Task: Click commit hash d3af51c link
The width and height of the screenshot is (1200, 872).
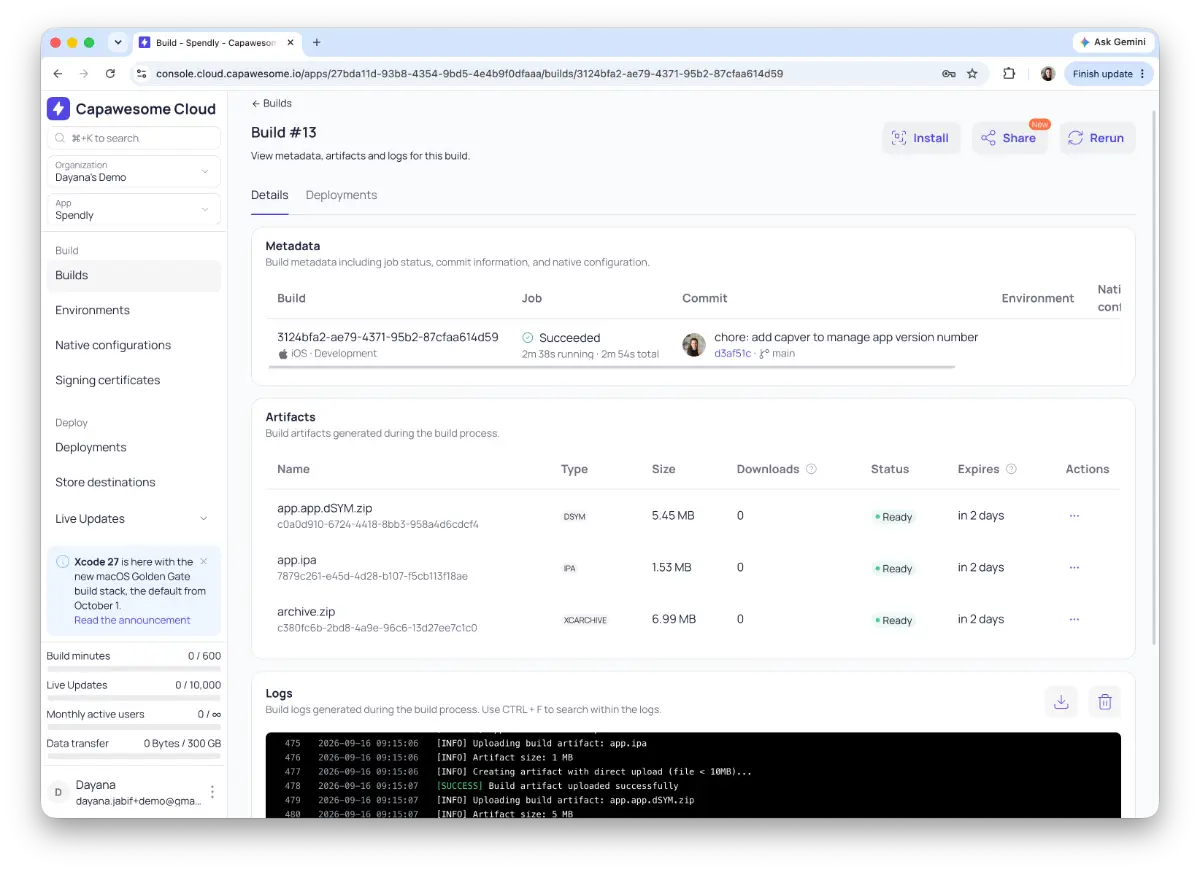Action: click(732, 353)
